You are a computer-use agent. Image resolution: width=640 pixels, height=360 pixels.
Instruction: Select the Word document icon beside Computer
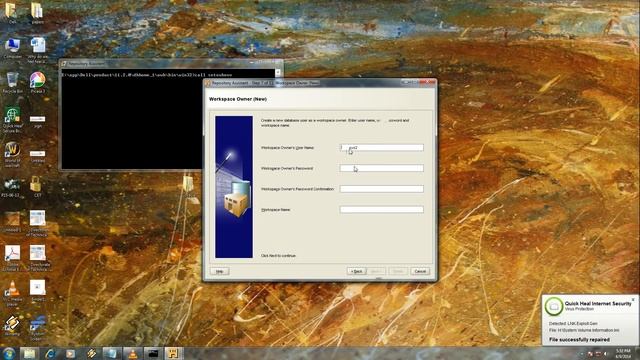click(38, 50)
